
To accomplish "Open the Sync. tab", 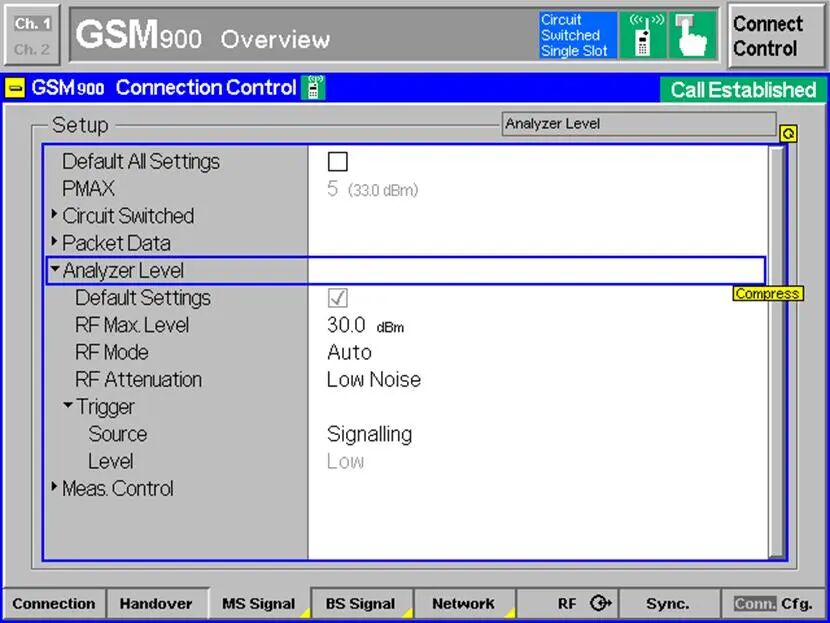I will click(668, 603).
